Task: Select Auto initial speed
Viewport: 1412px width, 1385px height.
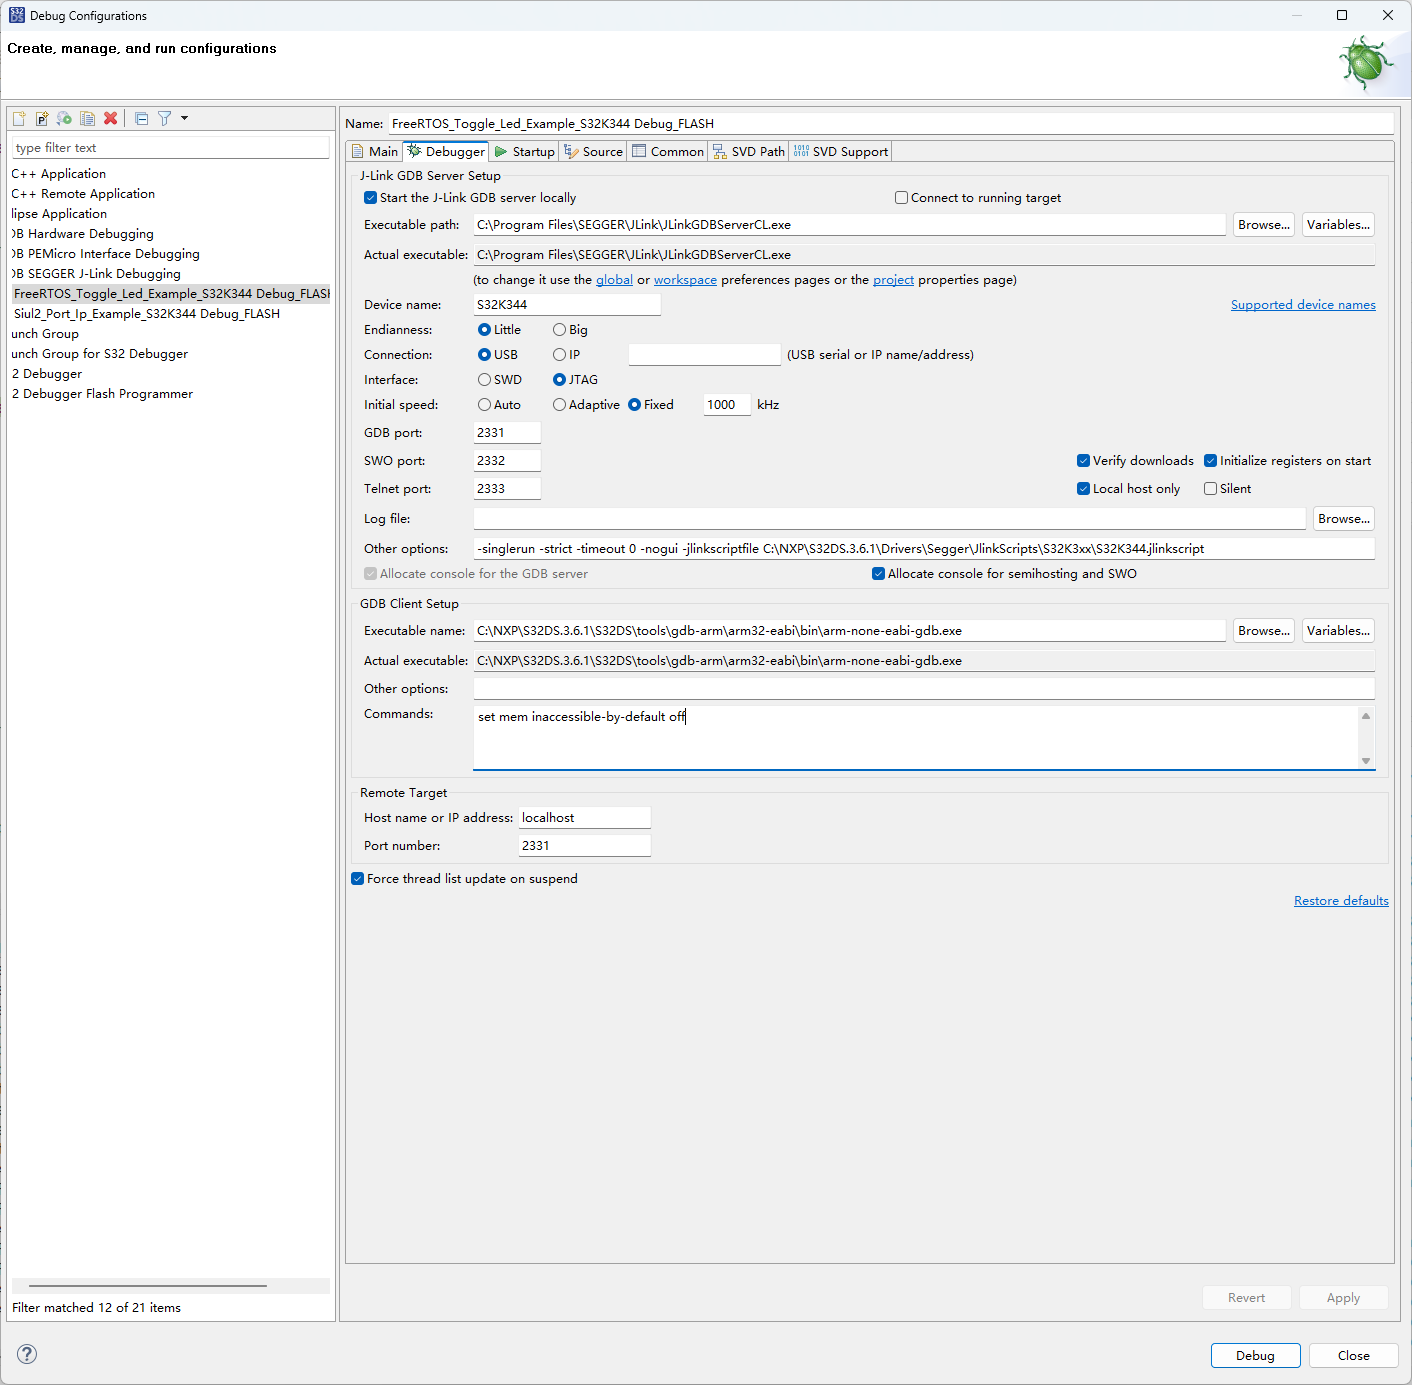Action: pyautogui.click(x=485, y=405)
